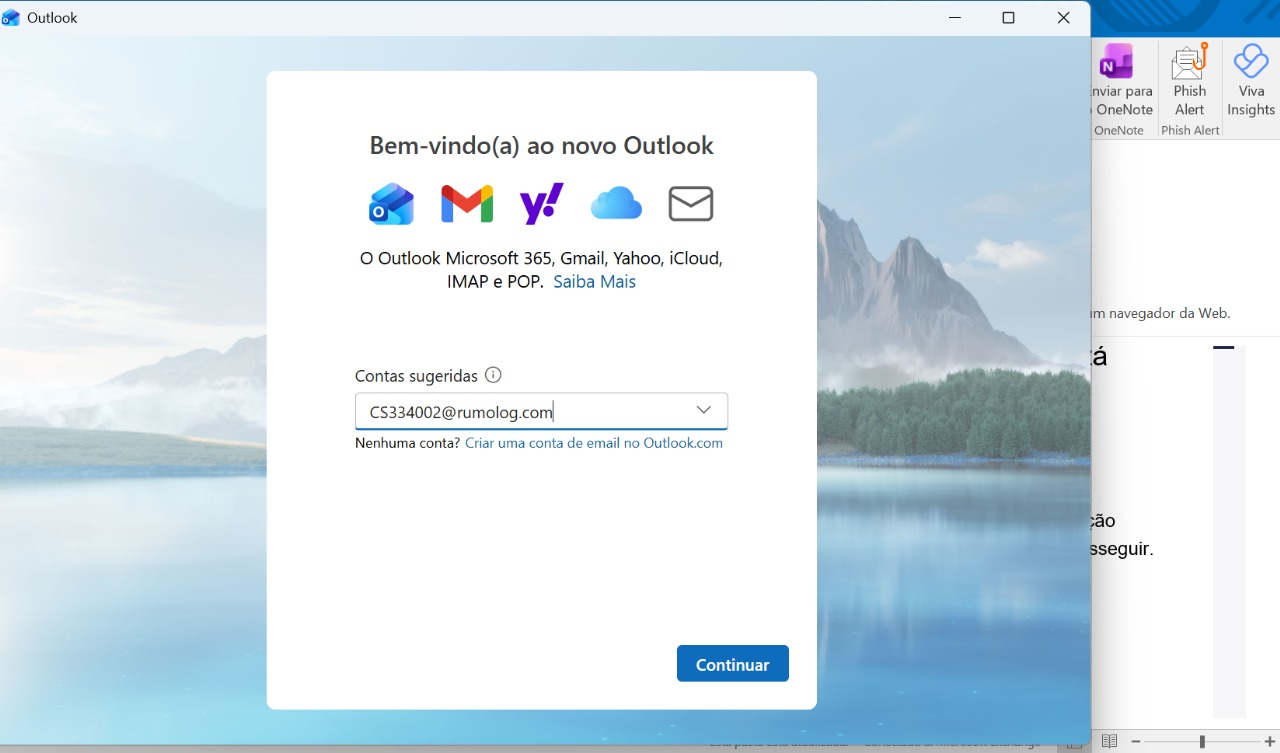
Task: Click the email address field showing CS334002@rumolog.com
Action: point(541,411)
